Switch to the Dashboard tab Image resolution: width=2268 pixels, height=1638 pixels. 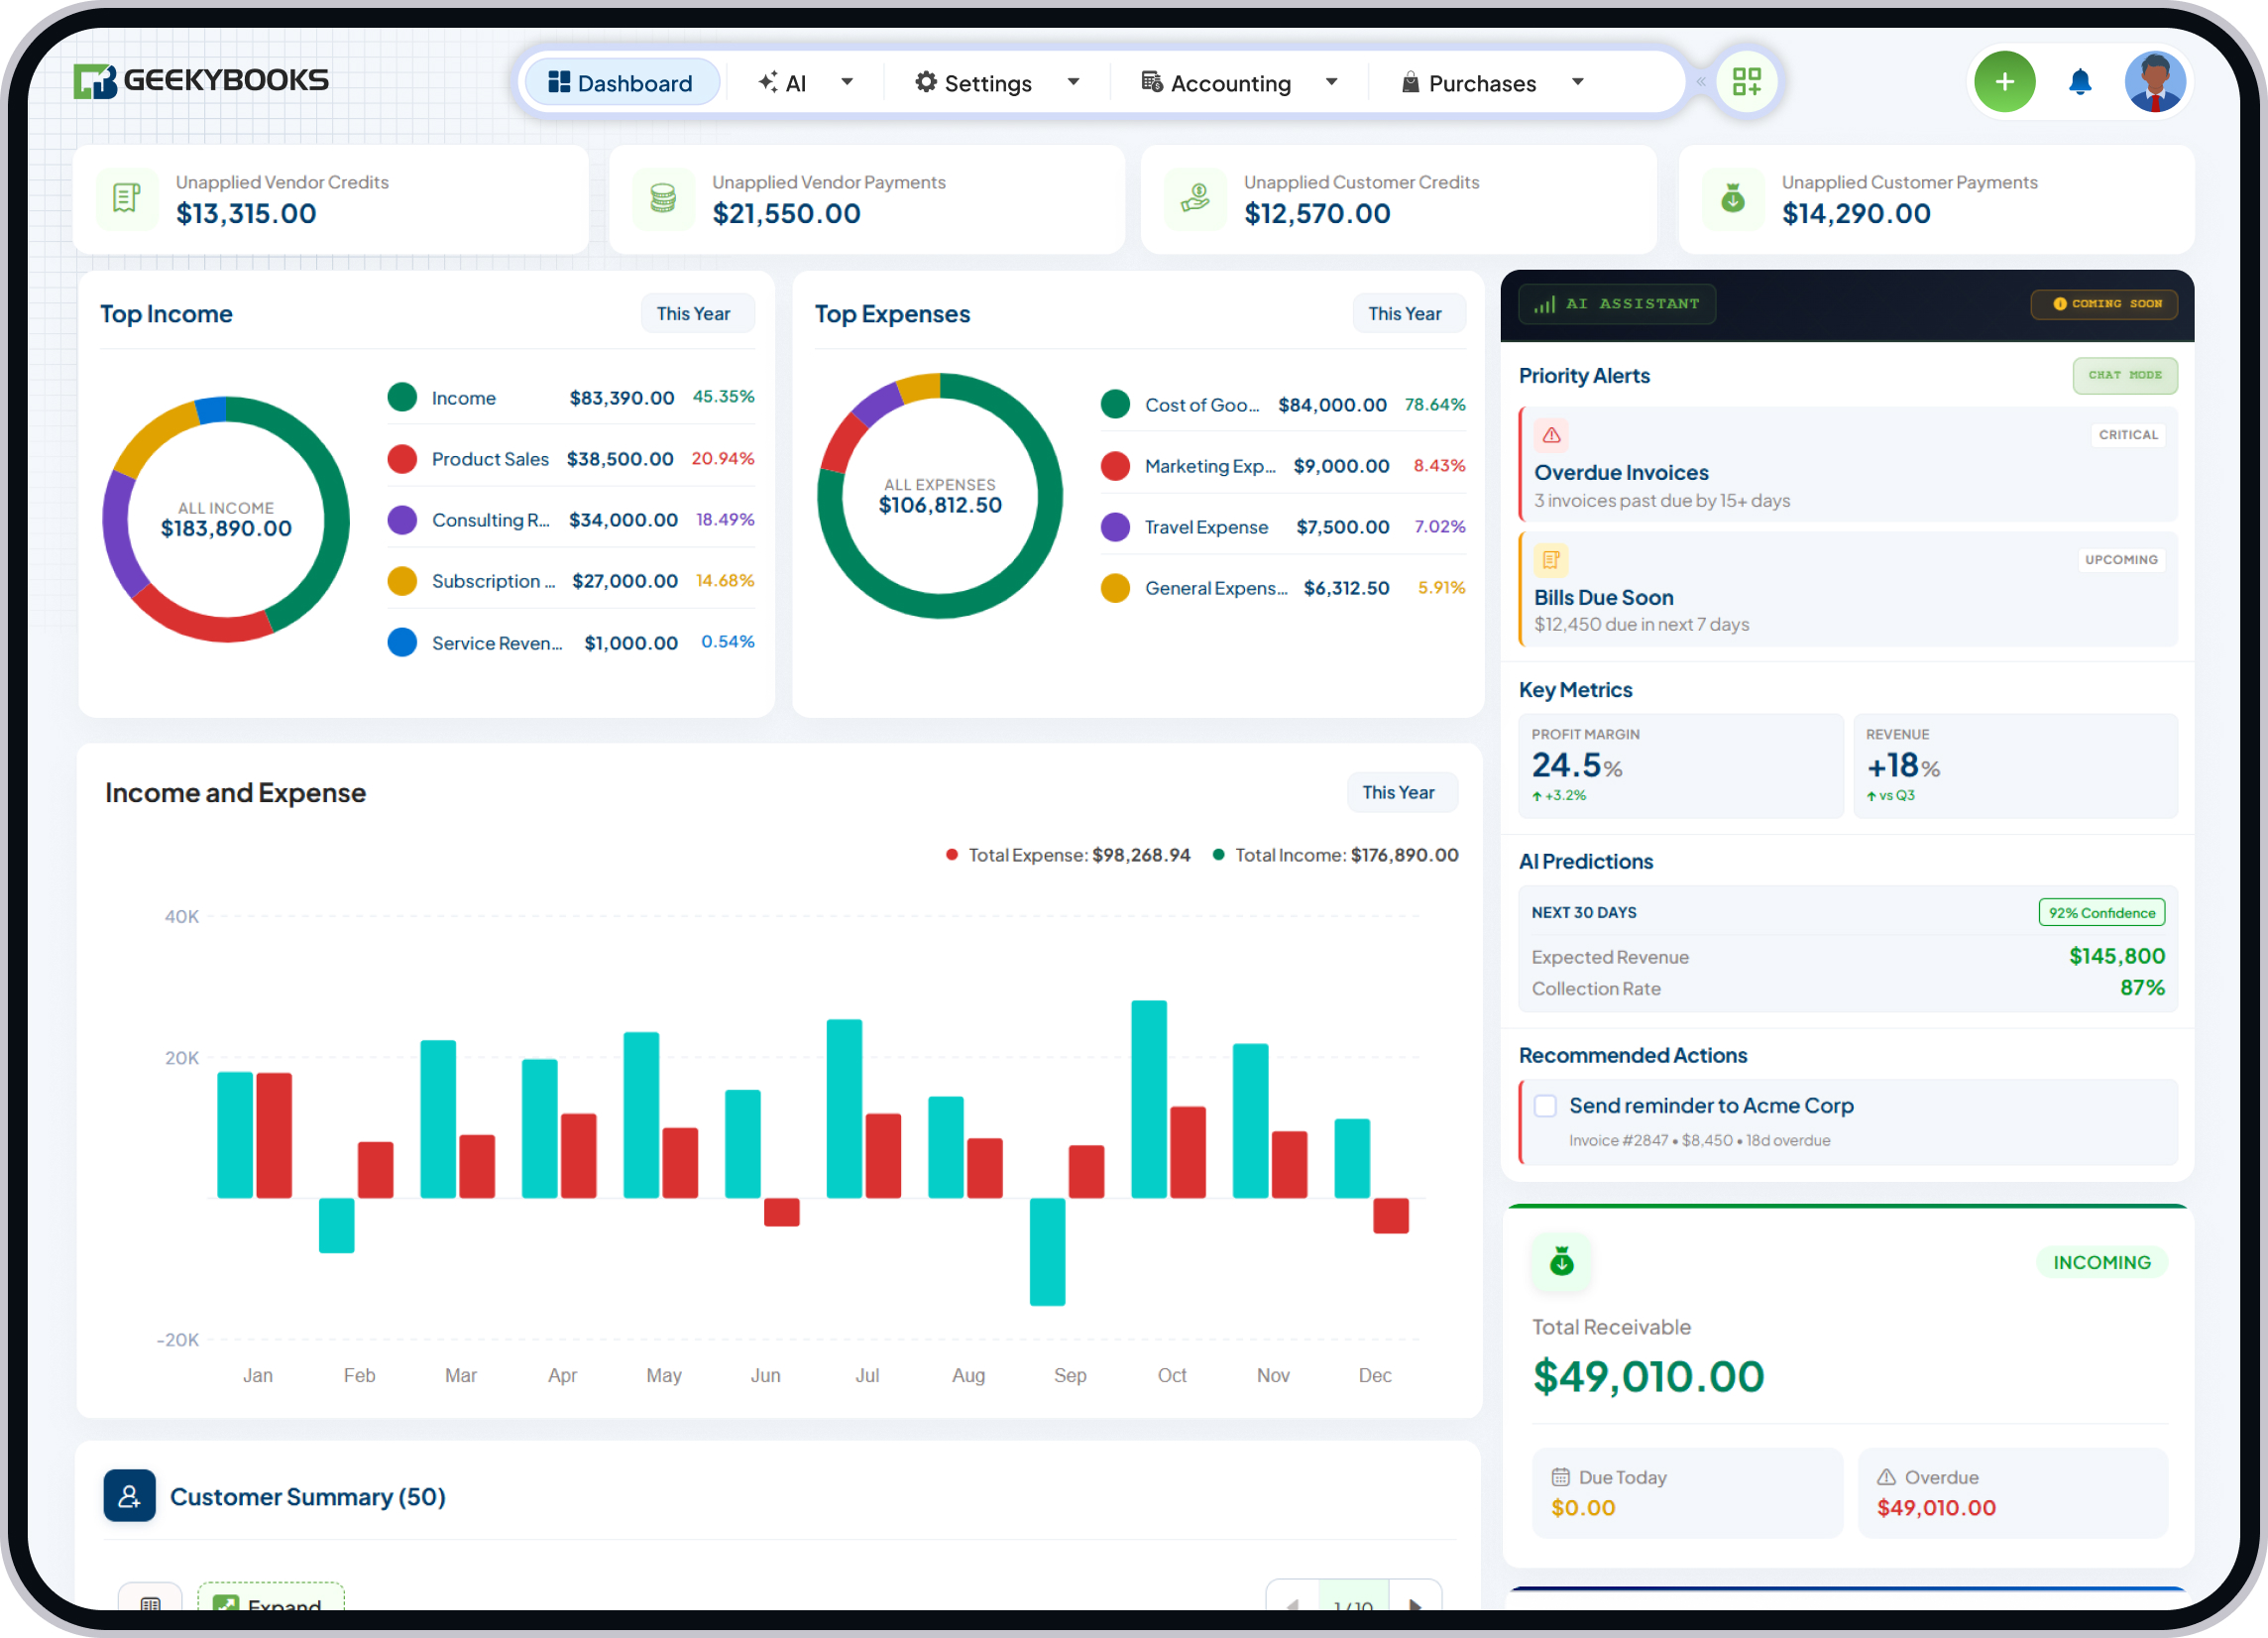point(622,82)
